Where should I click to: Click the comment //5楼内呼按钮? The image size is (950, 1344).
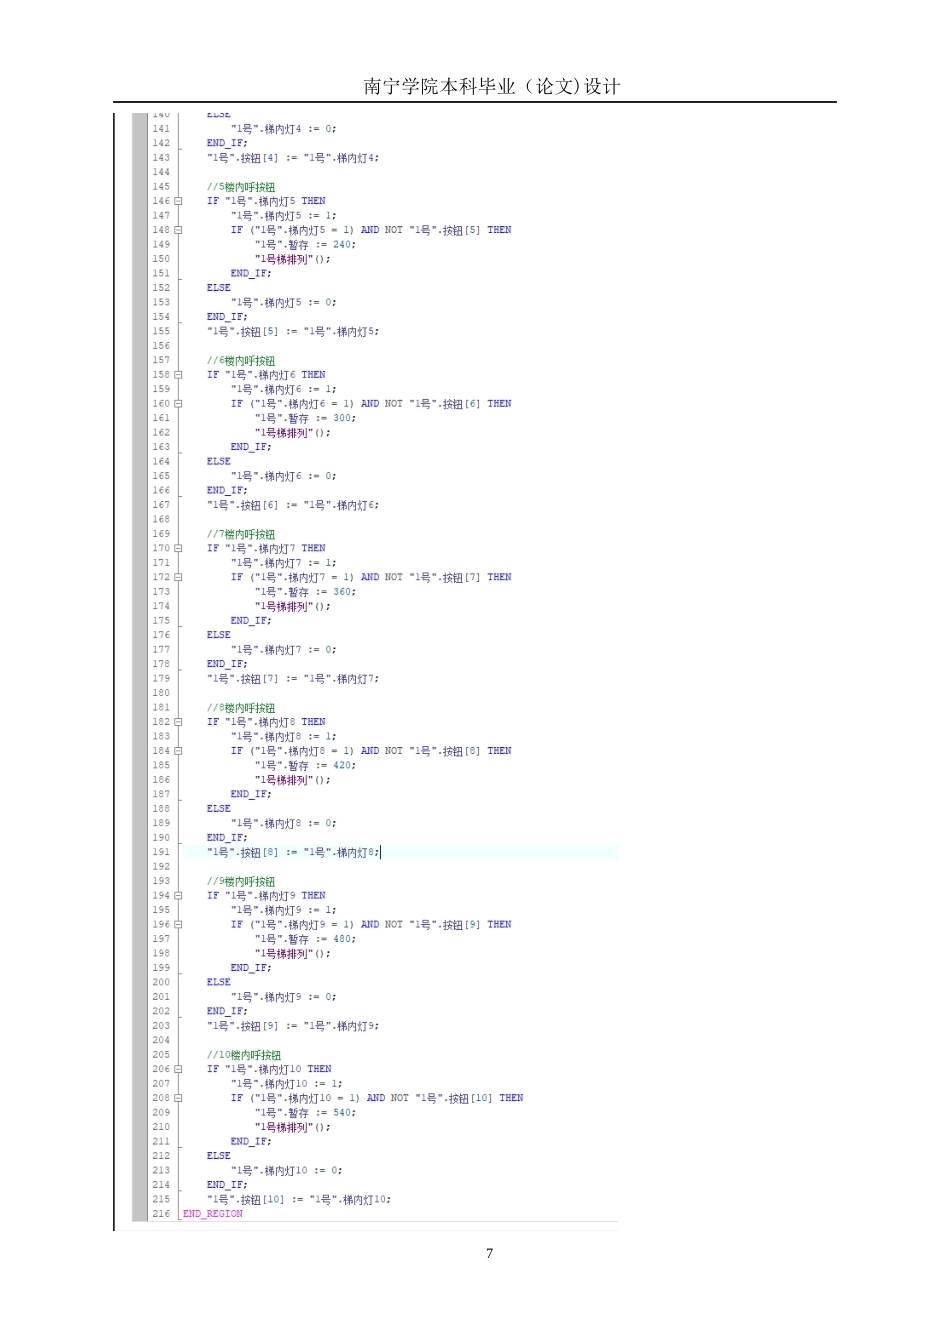pyautogui.click(x=241, y=187)
